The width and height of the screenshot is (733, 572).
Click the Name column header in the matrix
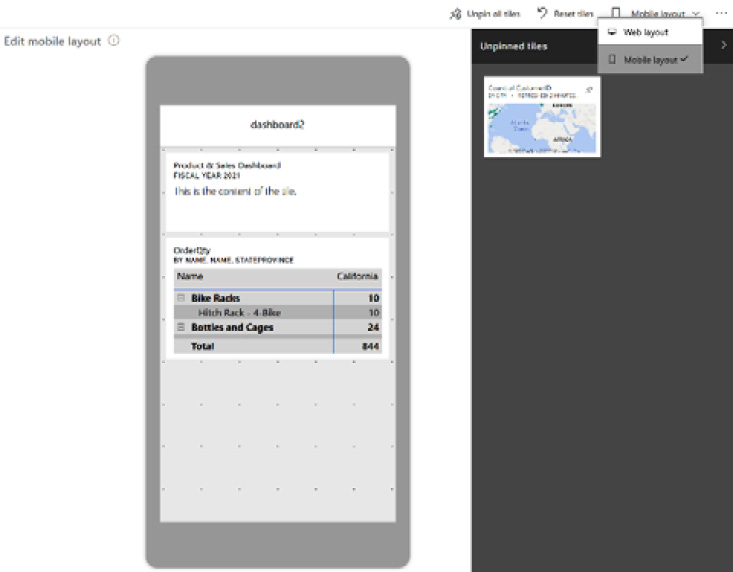(190, 276)
